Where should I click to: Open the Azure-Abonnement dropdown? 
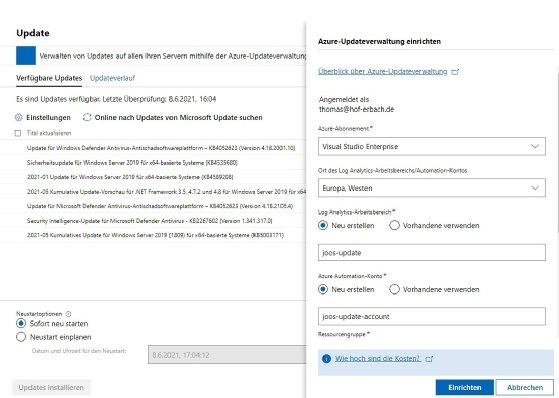point(432,146)
